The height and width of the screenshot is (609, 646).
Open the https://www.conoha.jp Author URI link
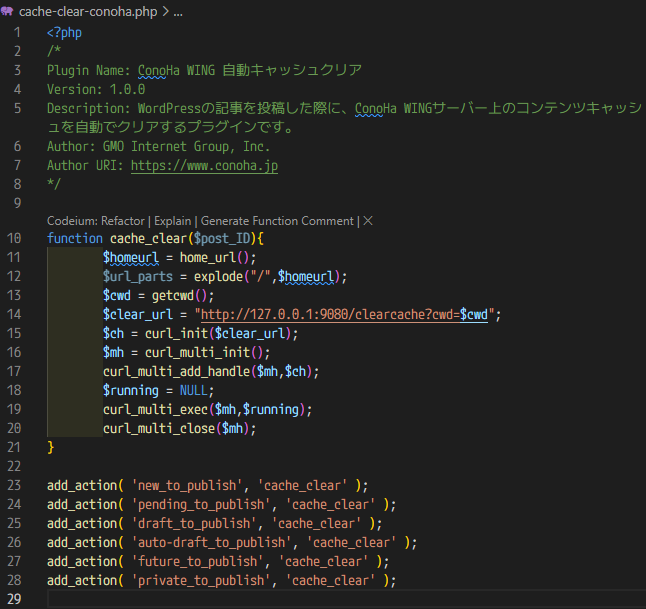pyautogui.click(x=204, y=165)
